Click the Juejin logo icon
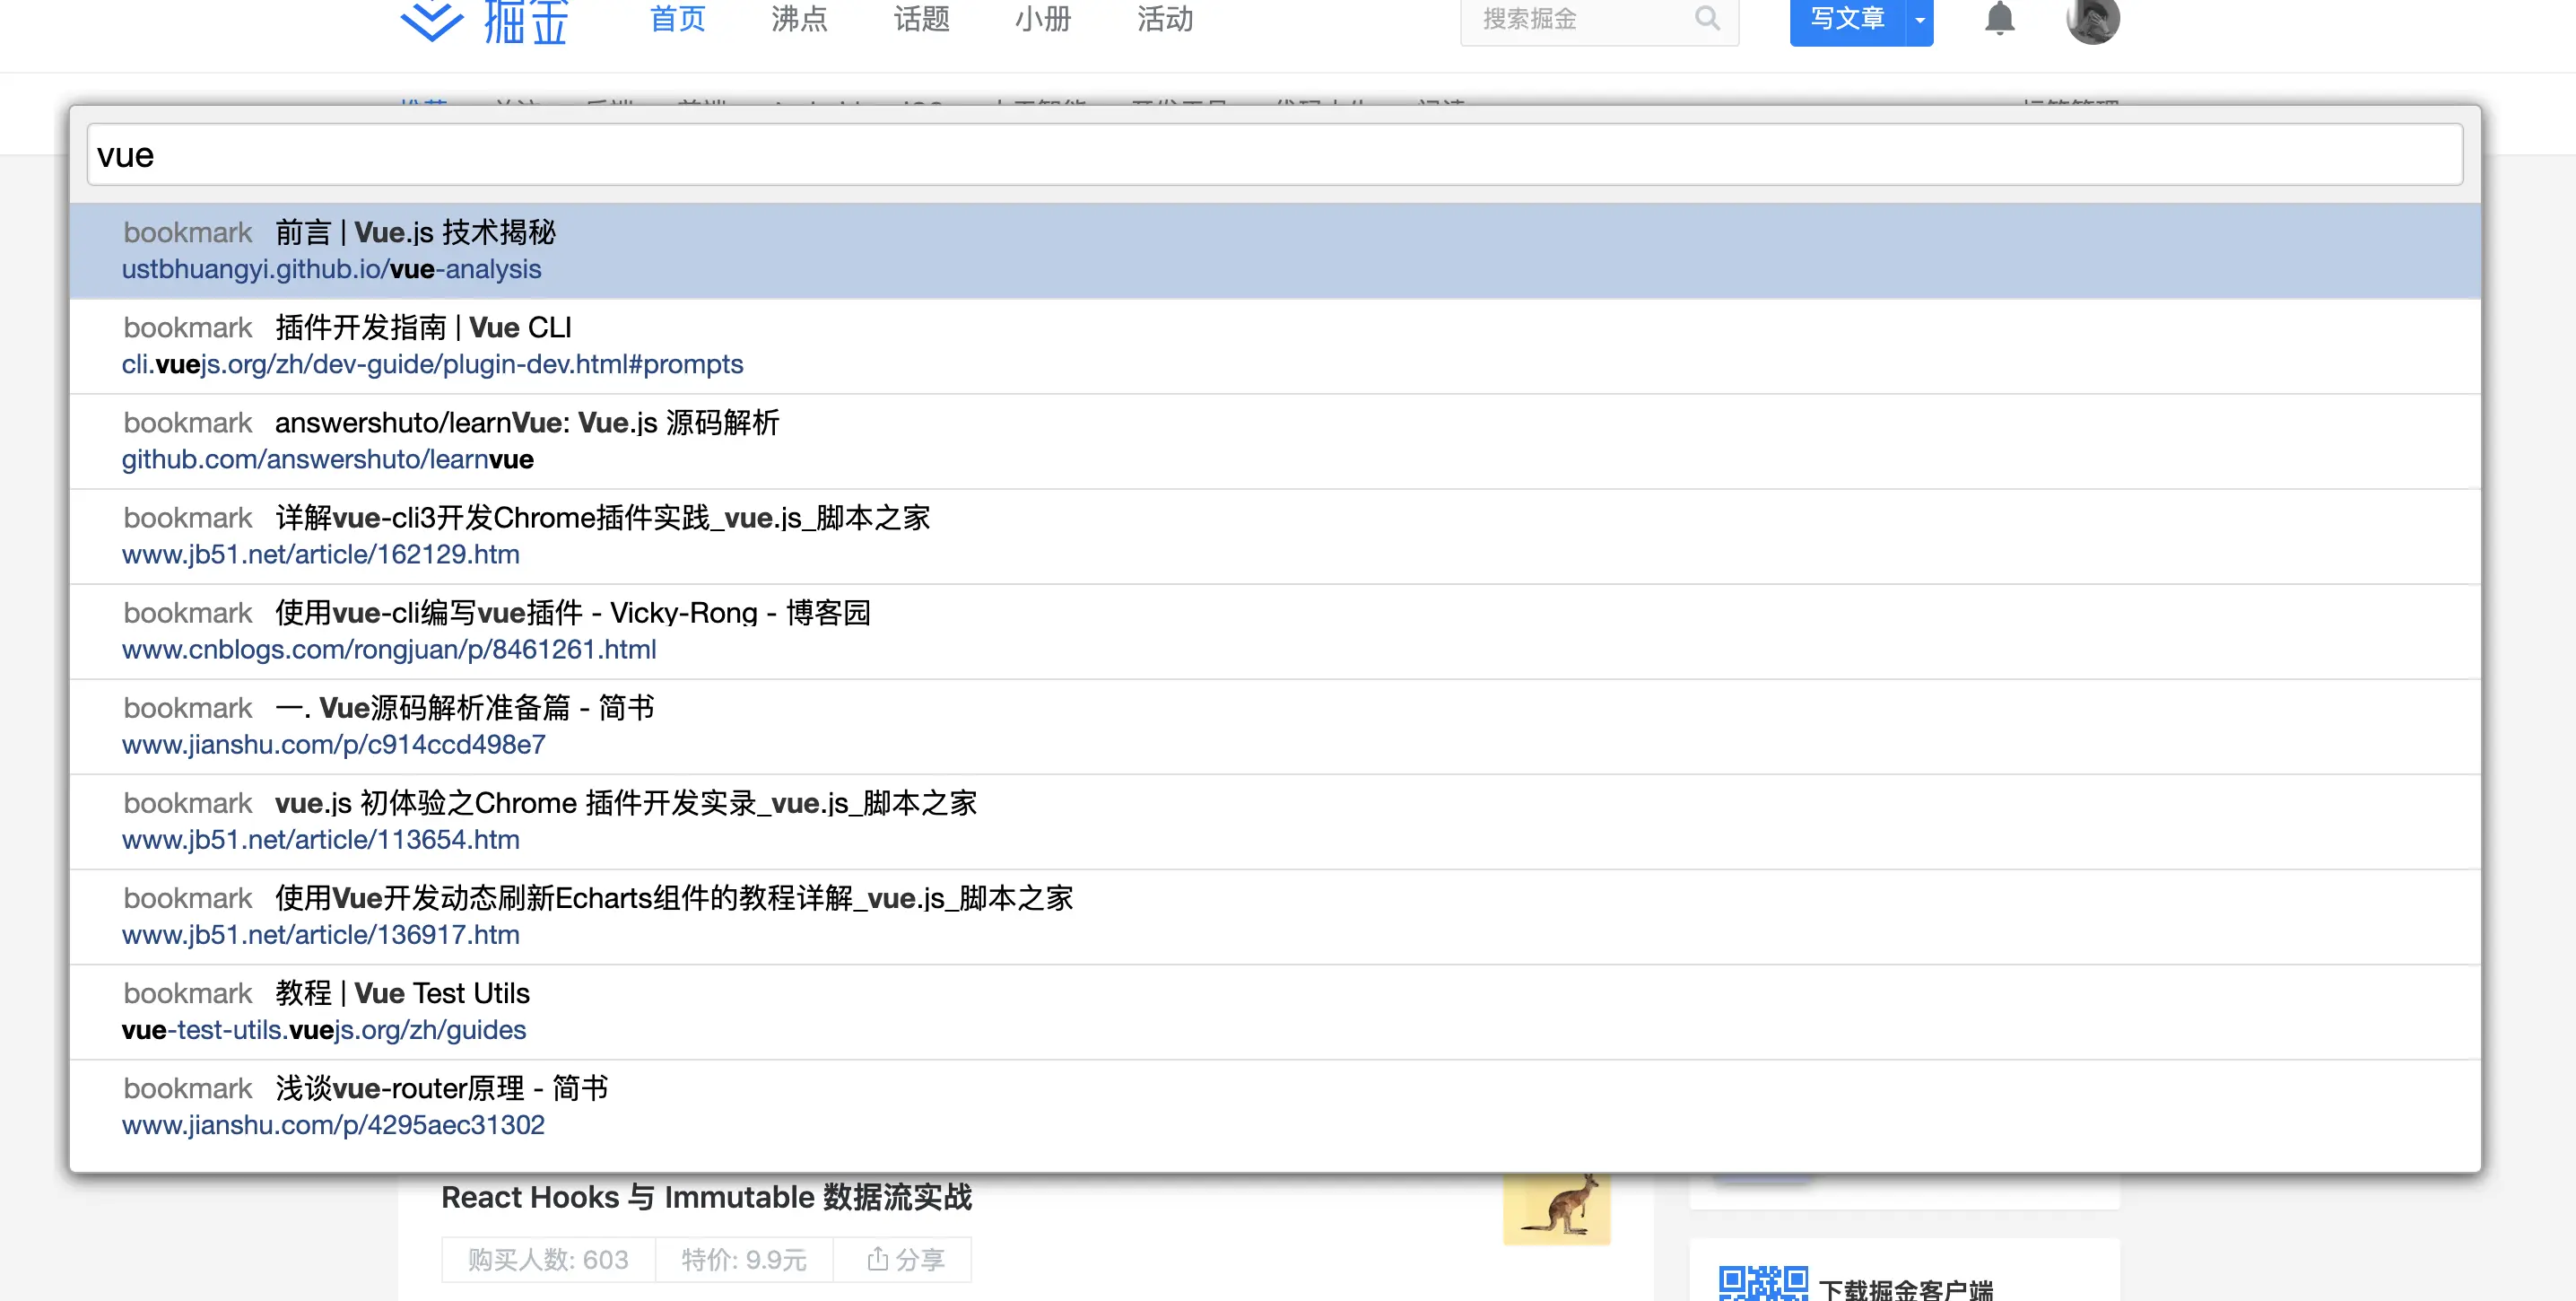The width and height of the screenshot is (2576, 1301). pos(432,20)
